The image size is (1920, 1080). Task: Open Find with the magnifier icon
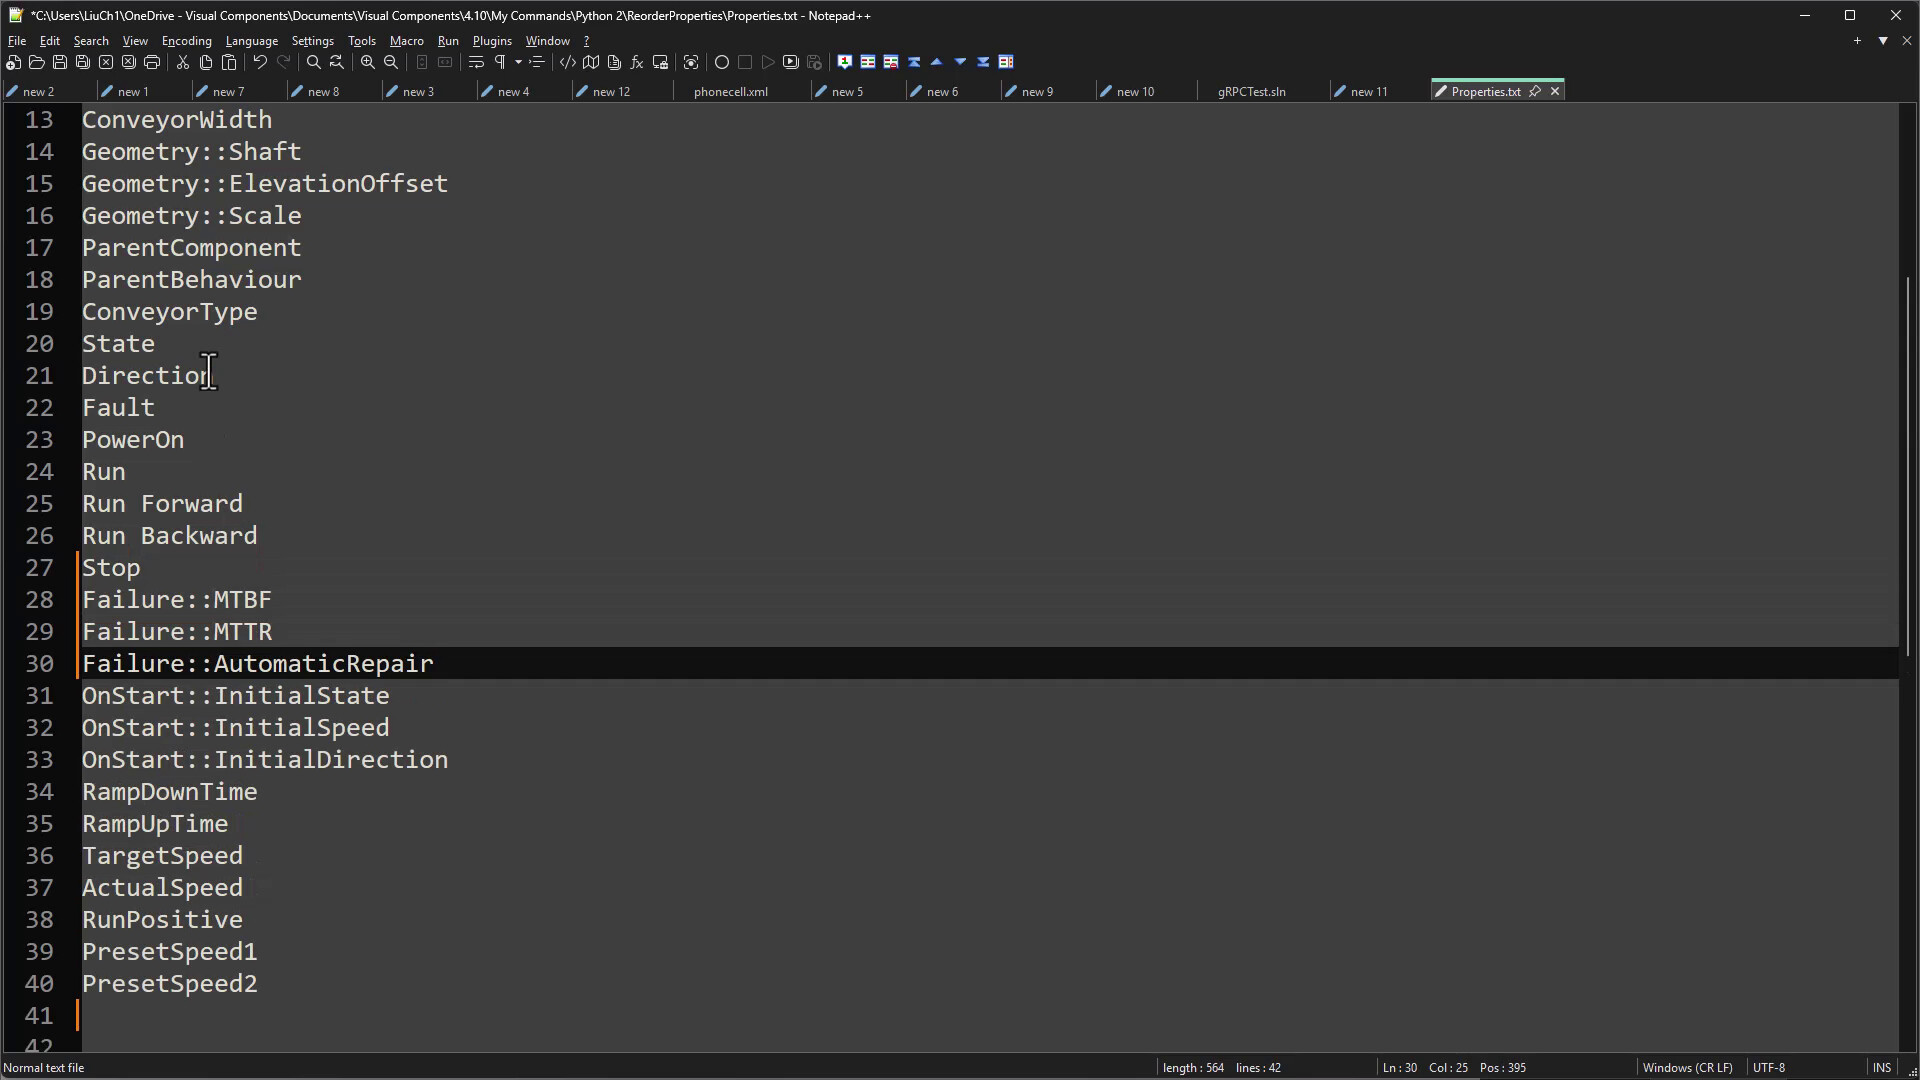314,62
